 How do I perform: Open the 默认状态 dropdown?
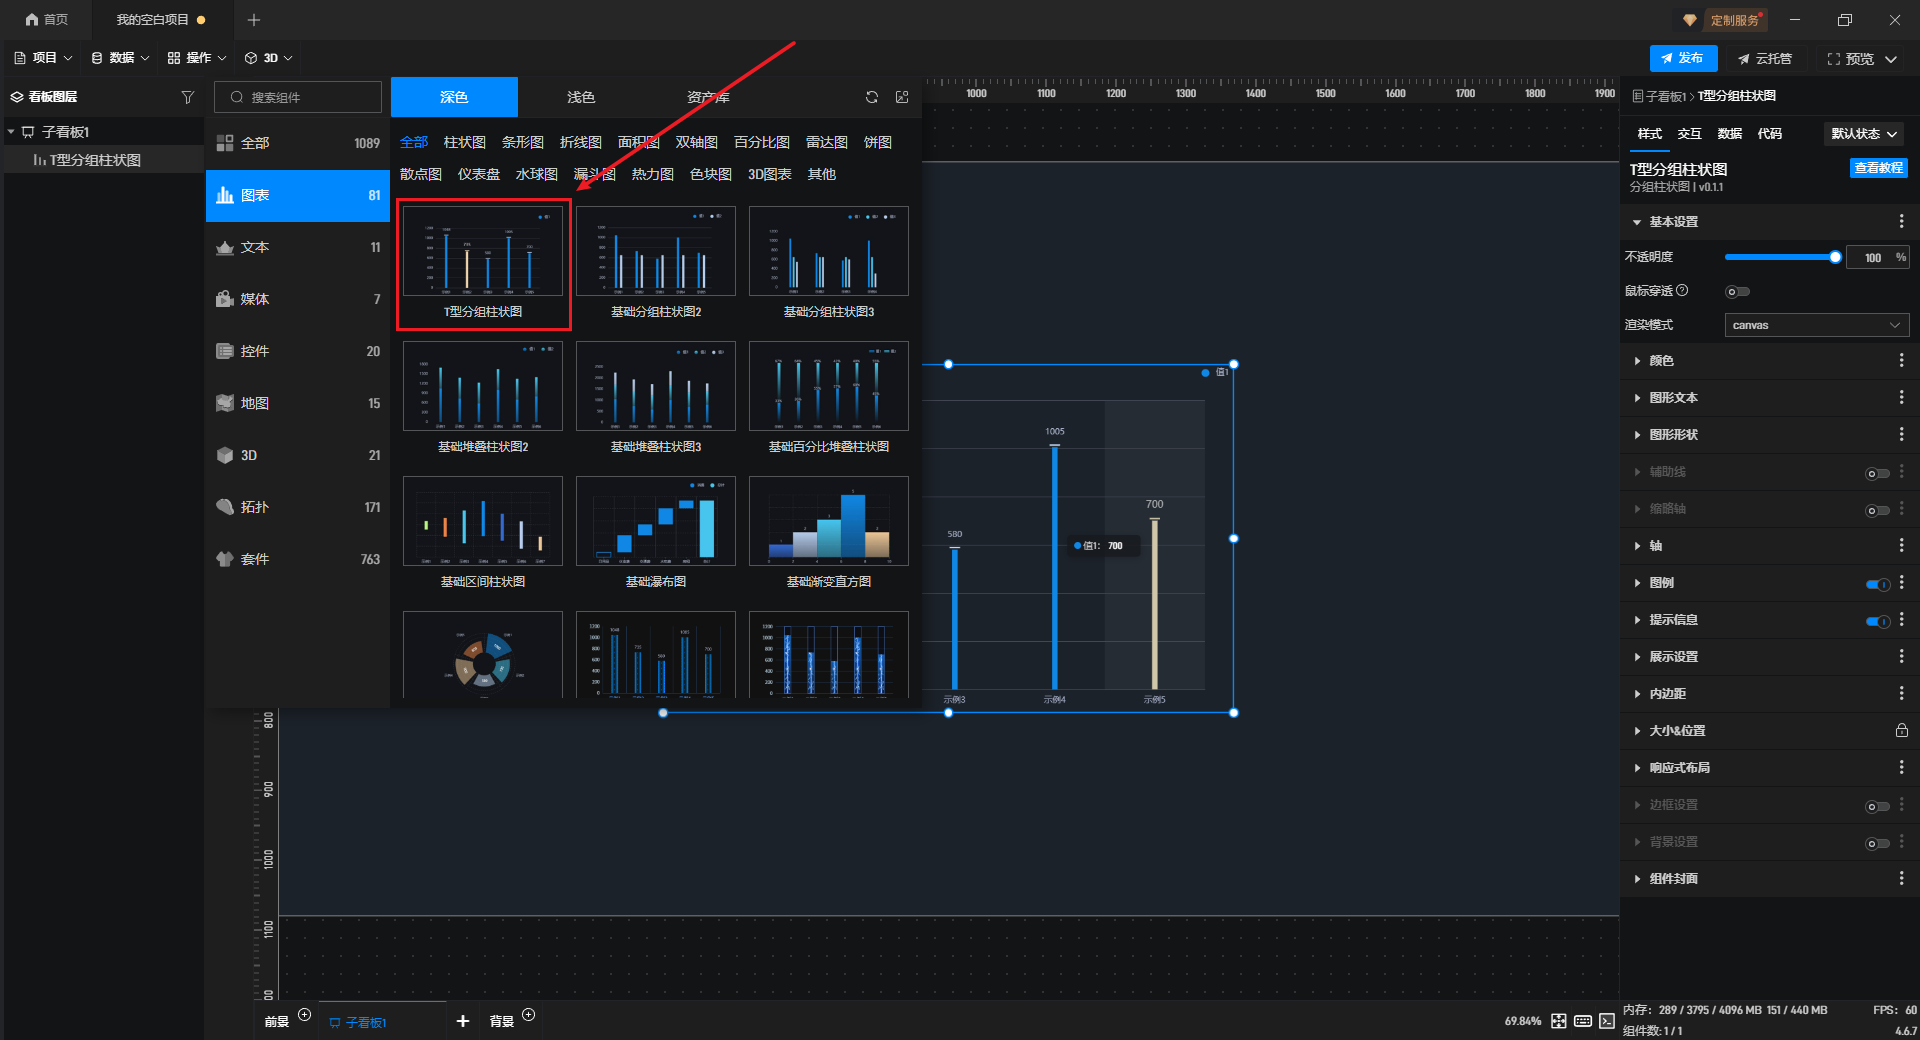pos(1864,134)
